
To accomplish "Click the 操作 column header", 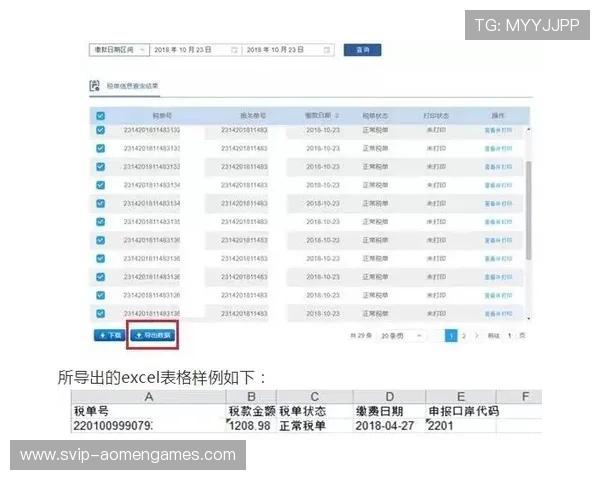I will pyautogui.click(x=498, y=116).
